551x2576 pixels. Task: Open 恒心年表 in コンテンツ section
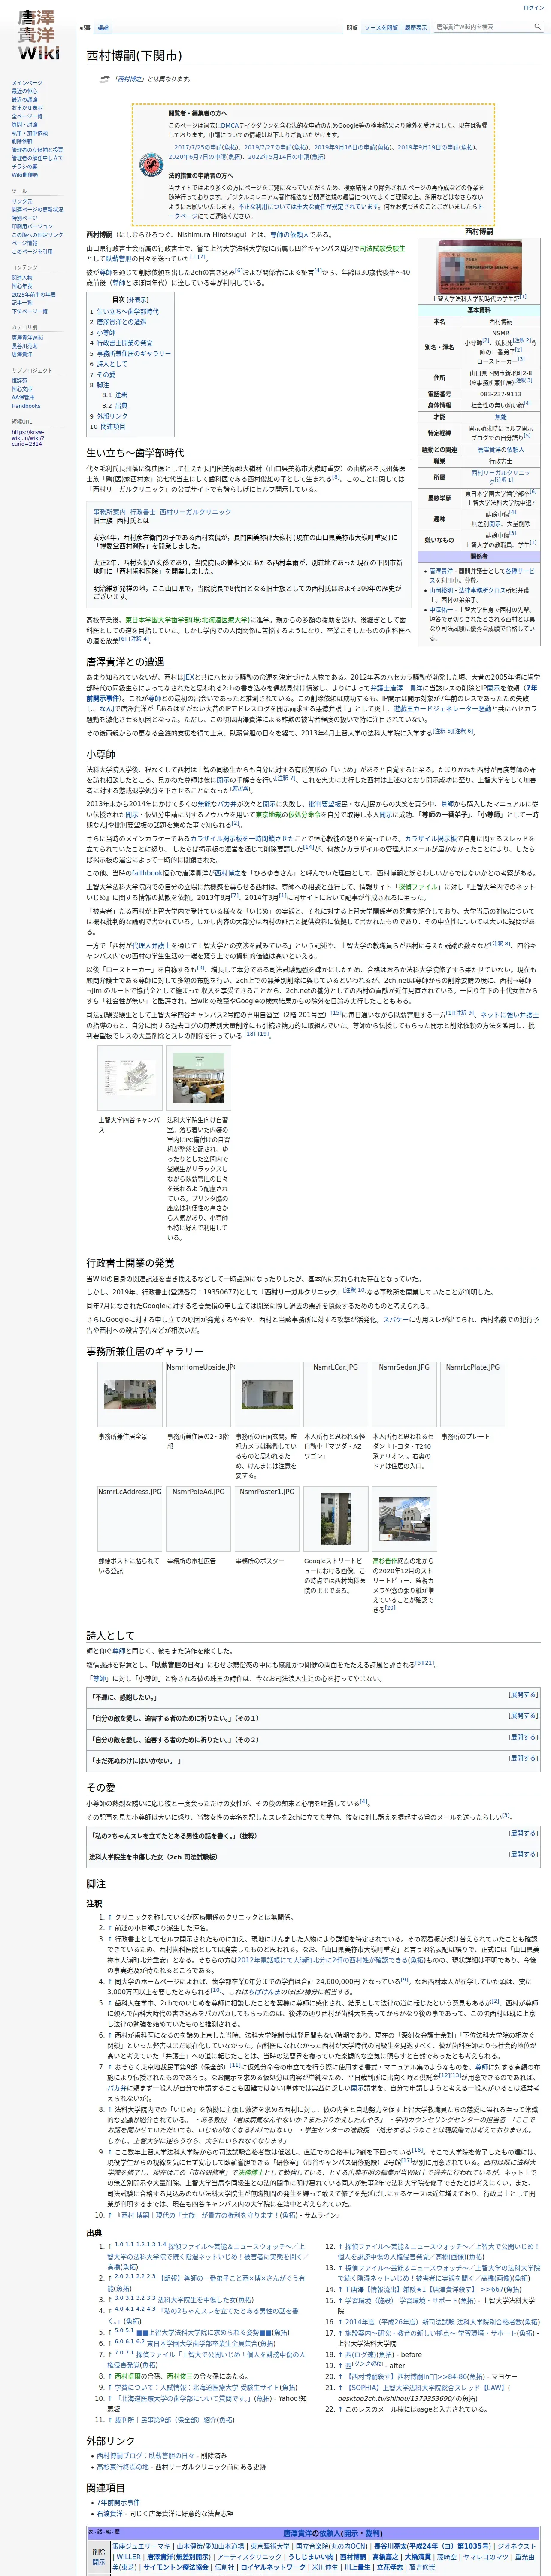pyautogui.click(x=22, y=286)
